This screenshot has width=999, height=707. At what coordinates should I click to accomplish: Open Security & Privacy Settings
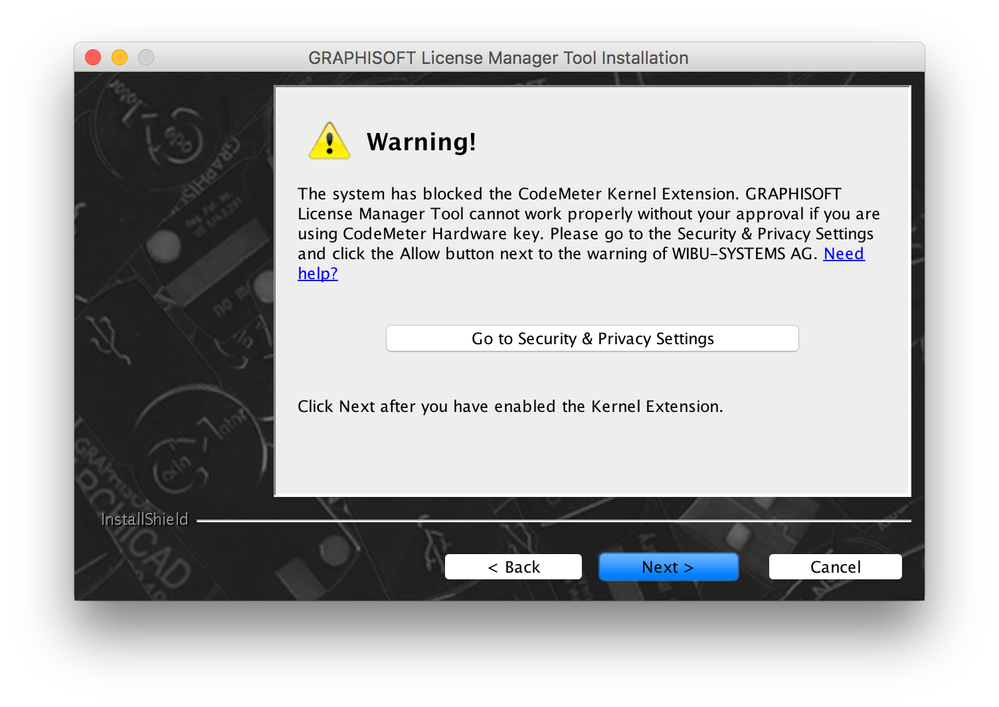[592, 338]
